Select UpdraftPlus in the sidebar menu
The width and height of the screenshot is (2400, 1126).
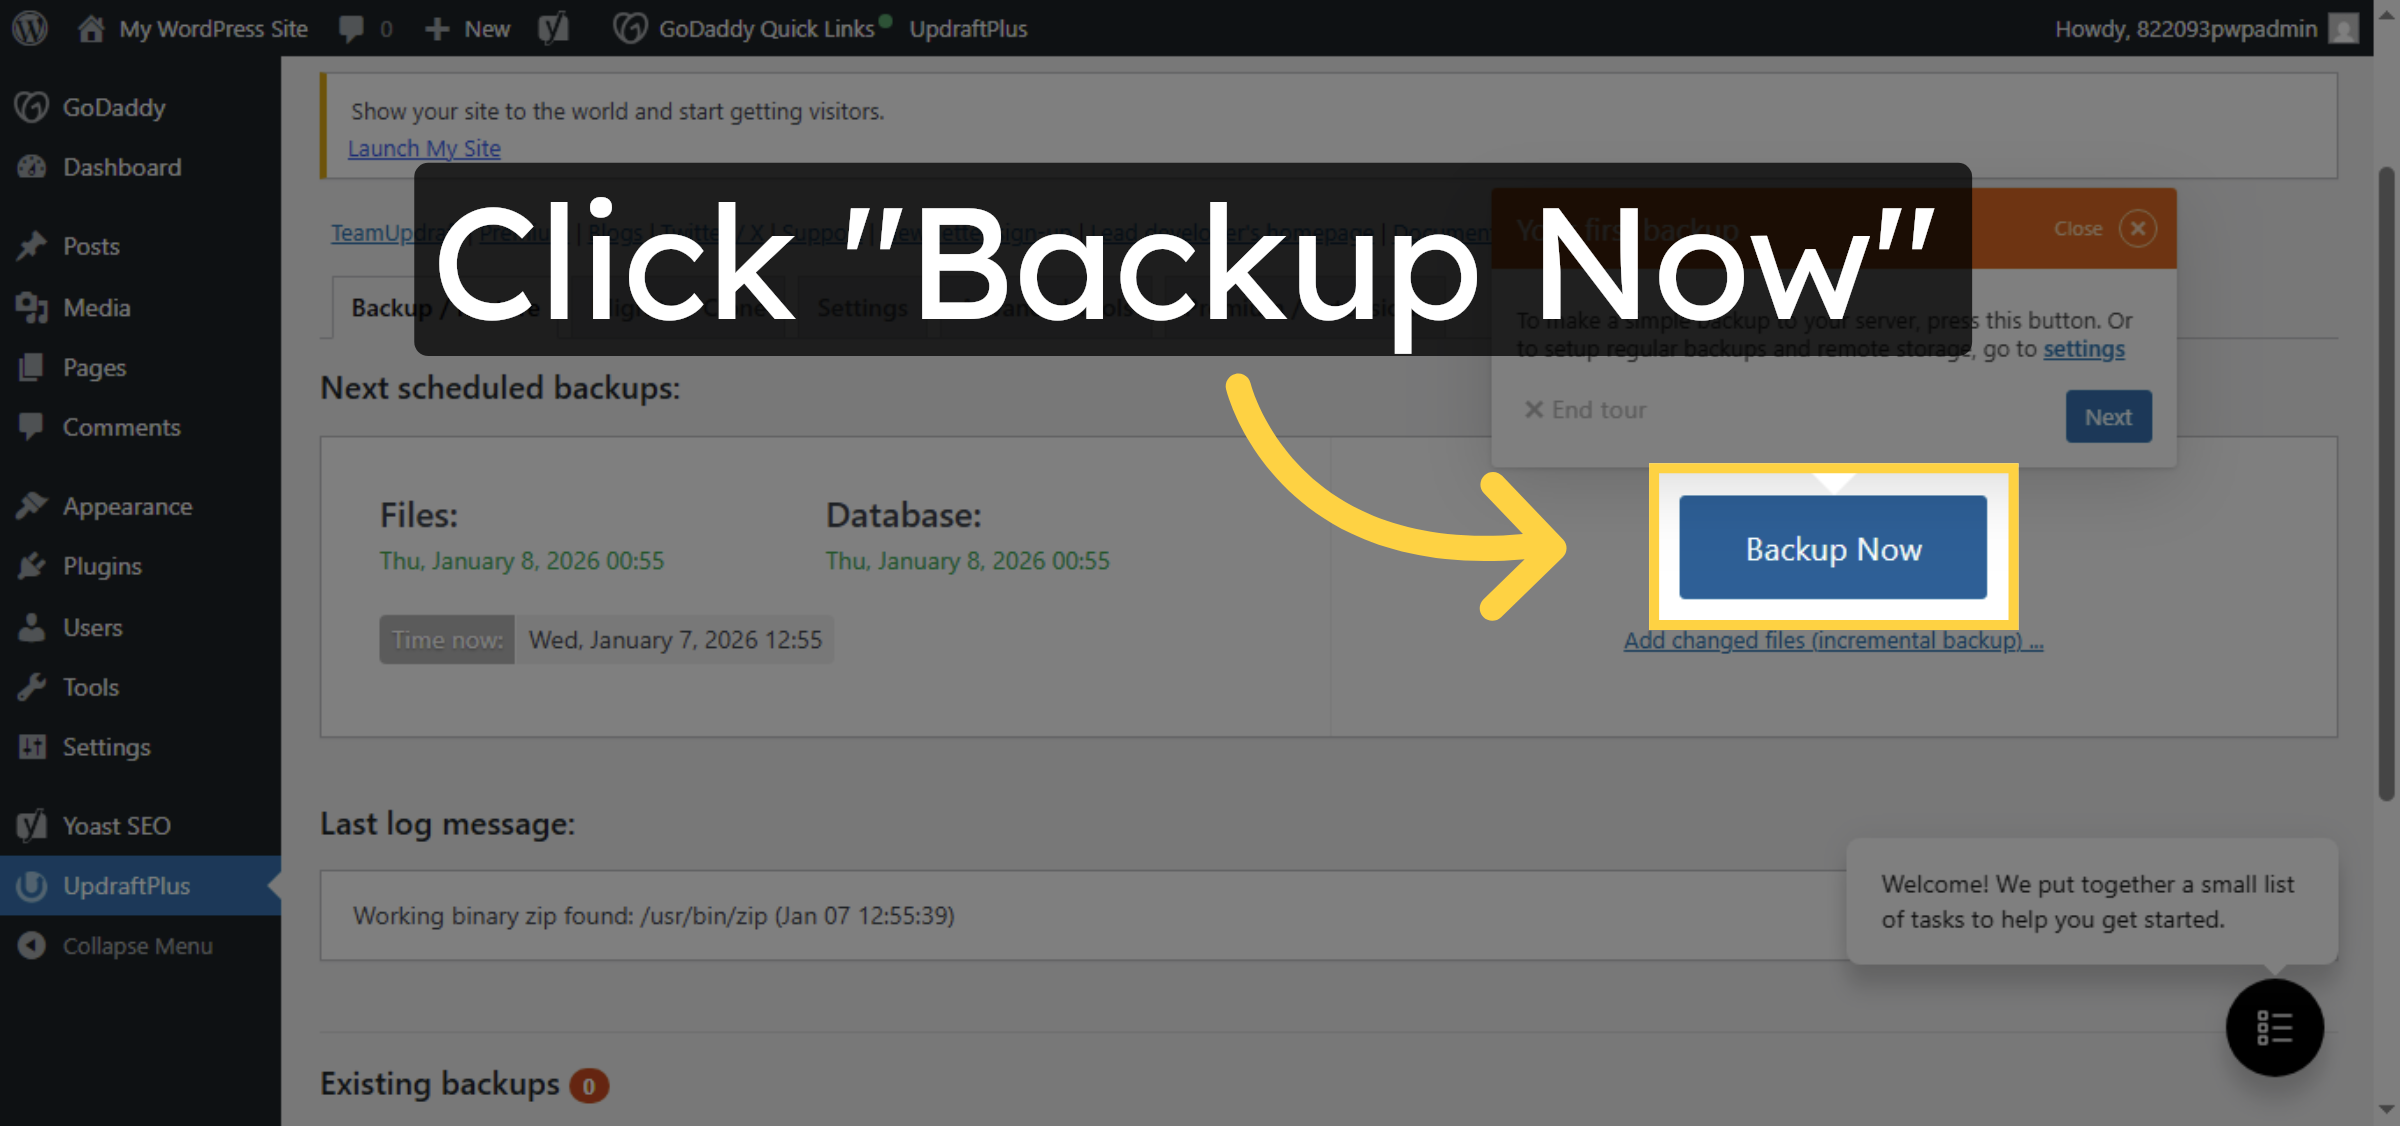(x=126, y=886)
